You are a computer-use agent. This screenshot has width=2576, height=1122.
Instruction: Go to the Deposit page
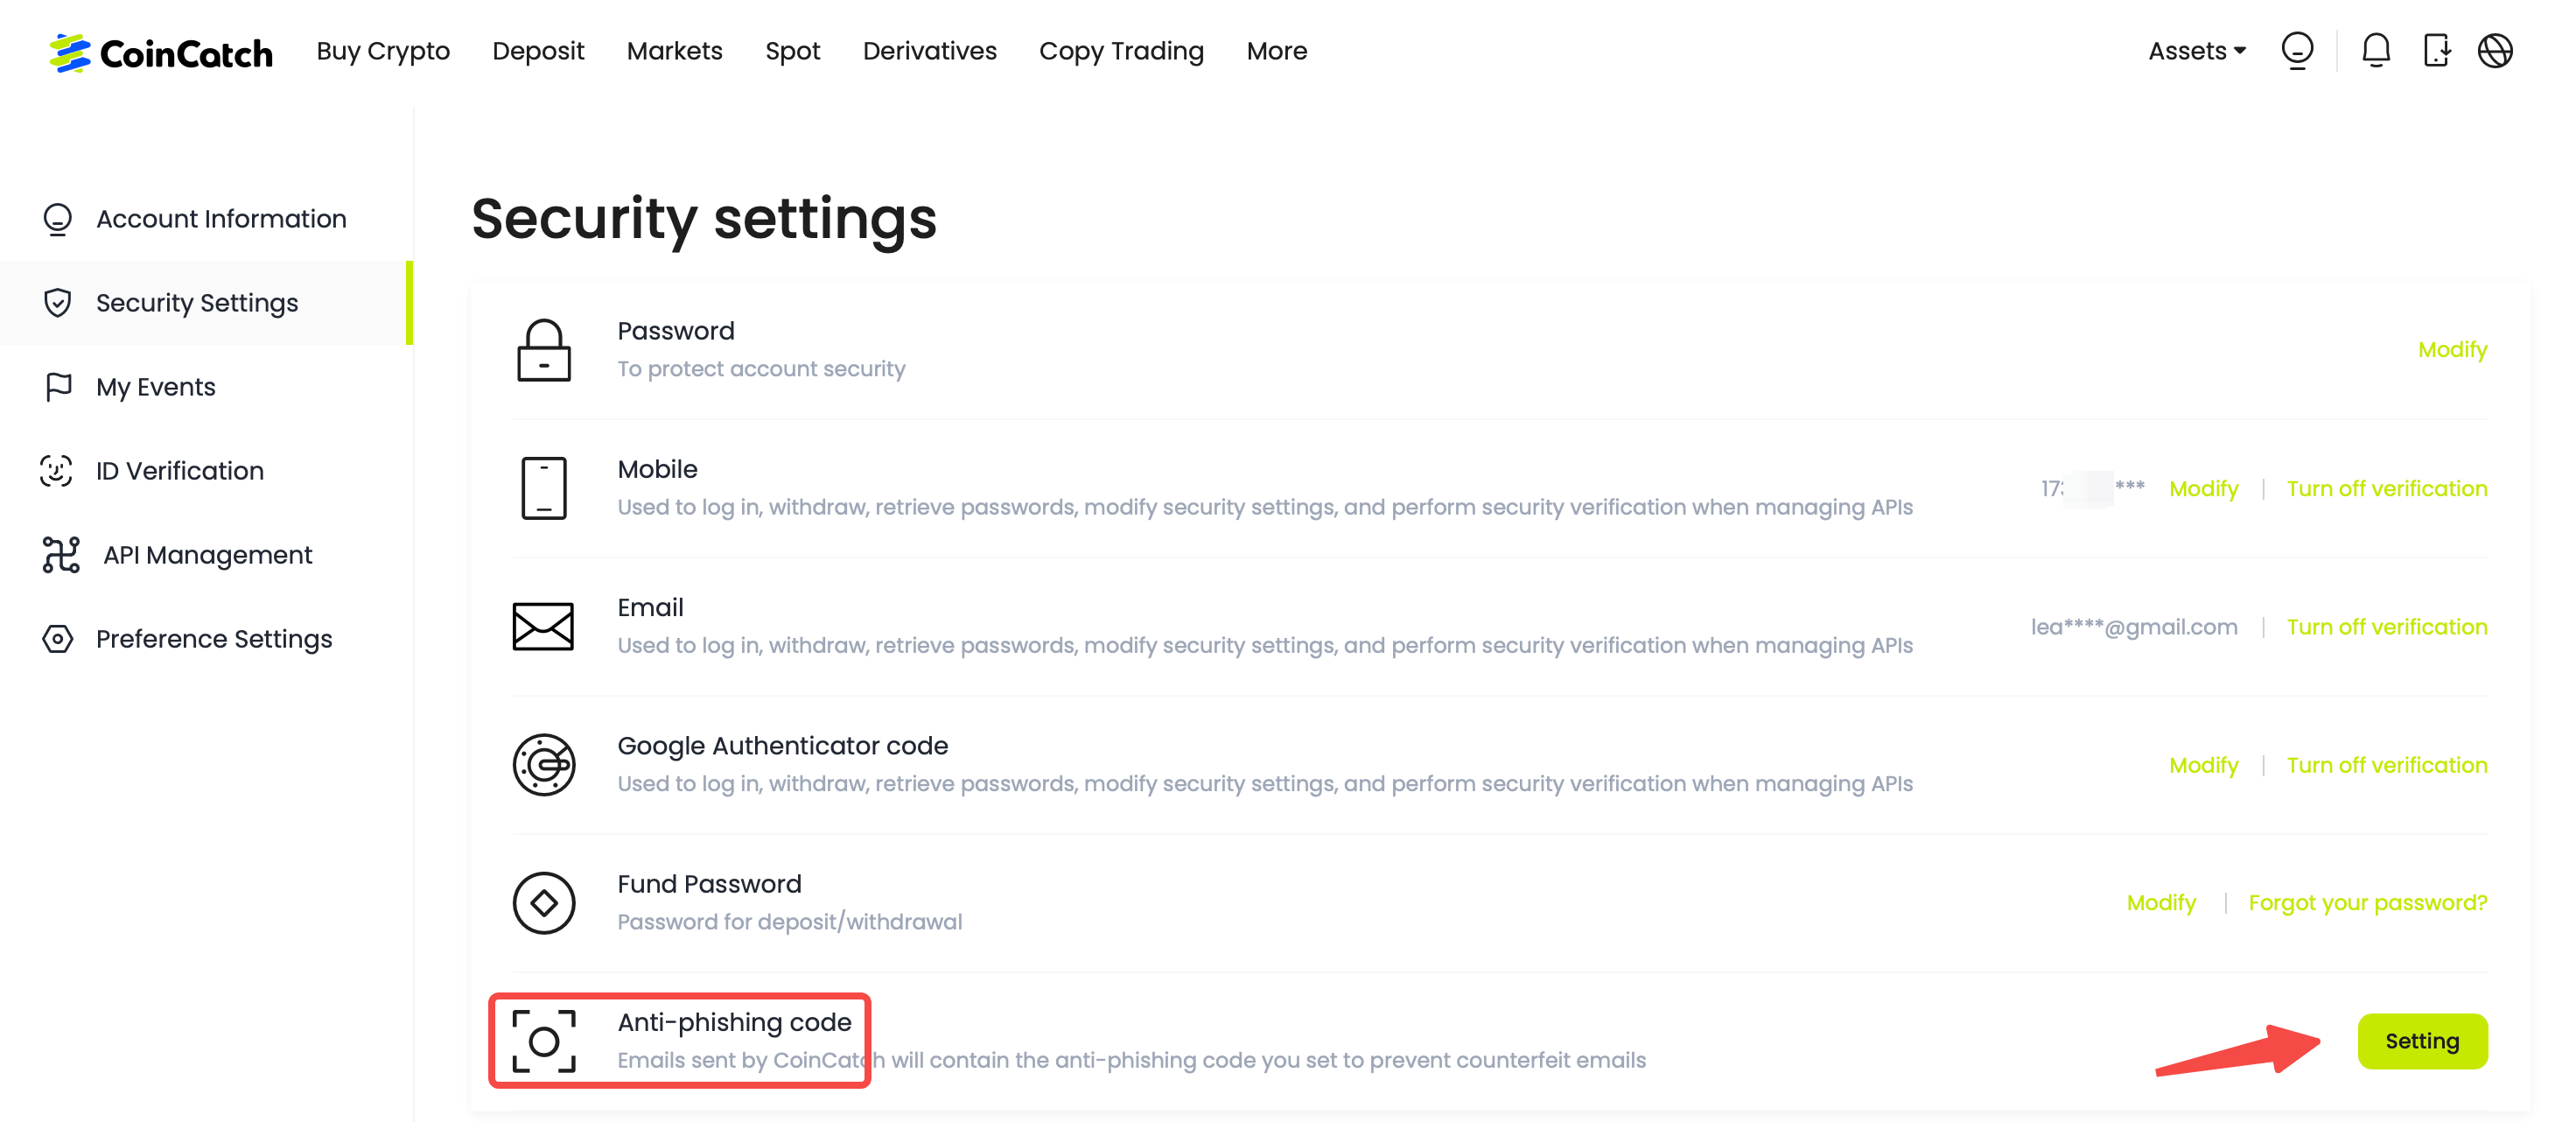[x=538, y=51]
